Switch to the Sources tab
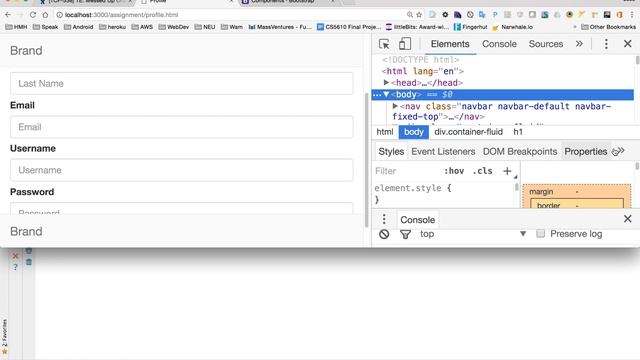This screenshot has height=360, width=640. click(x=546, y=44)
